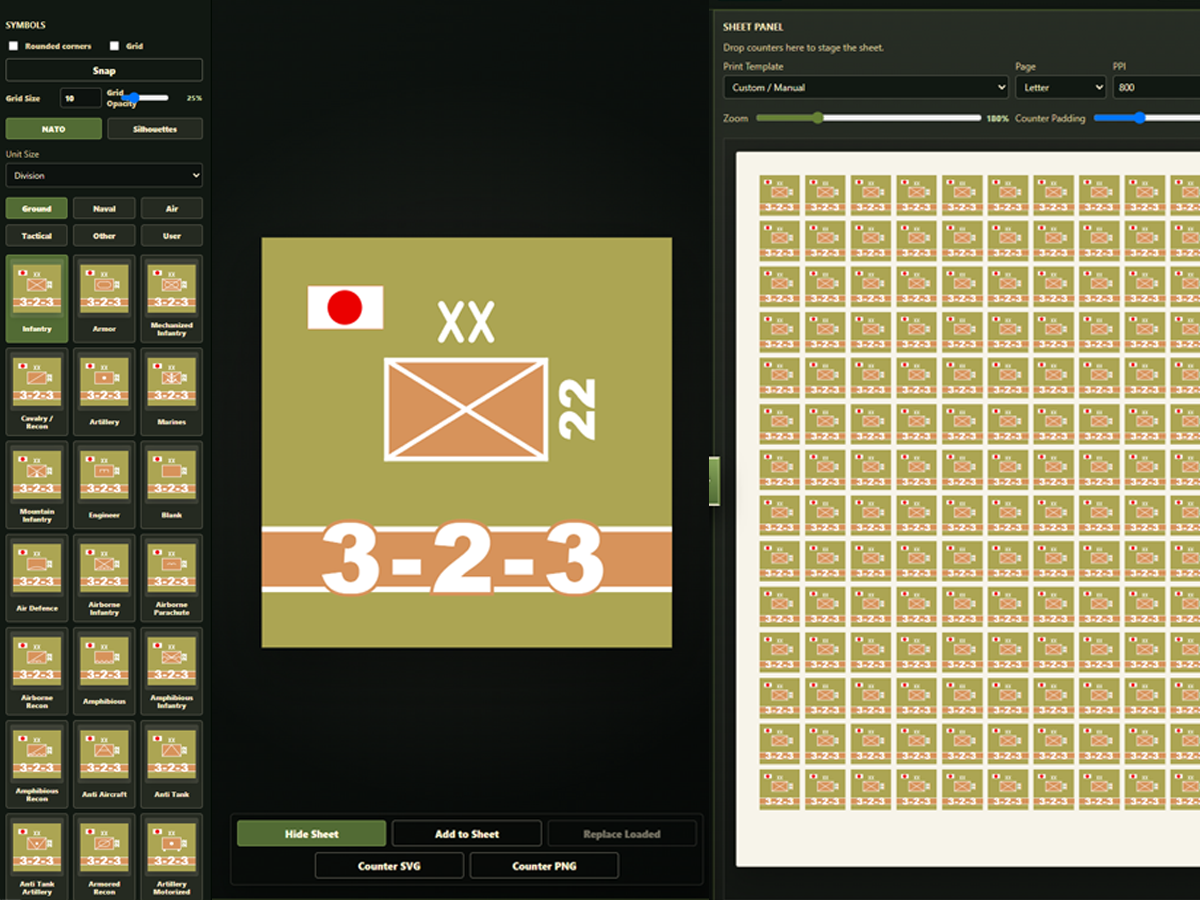Select the Anti Aircraft symbol
1200x900 pixels.
104,764
